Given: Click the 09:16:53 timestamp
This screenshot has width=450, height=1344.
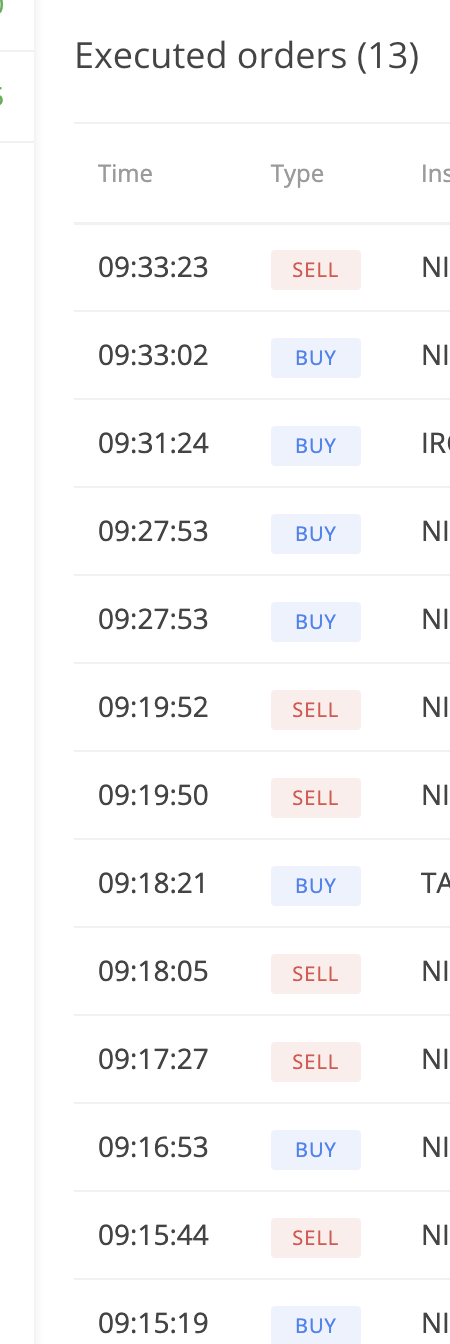Looking at the screenshot, I should point(153,1148).
